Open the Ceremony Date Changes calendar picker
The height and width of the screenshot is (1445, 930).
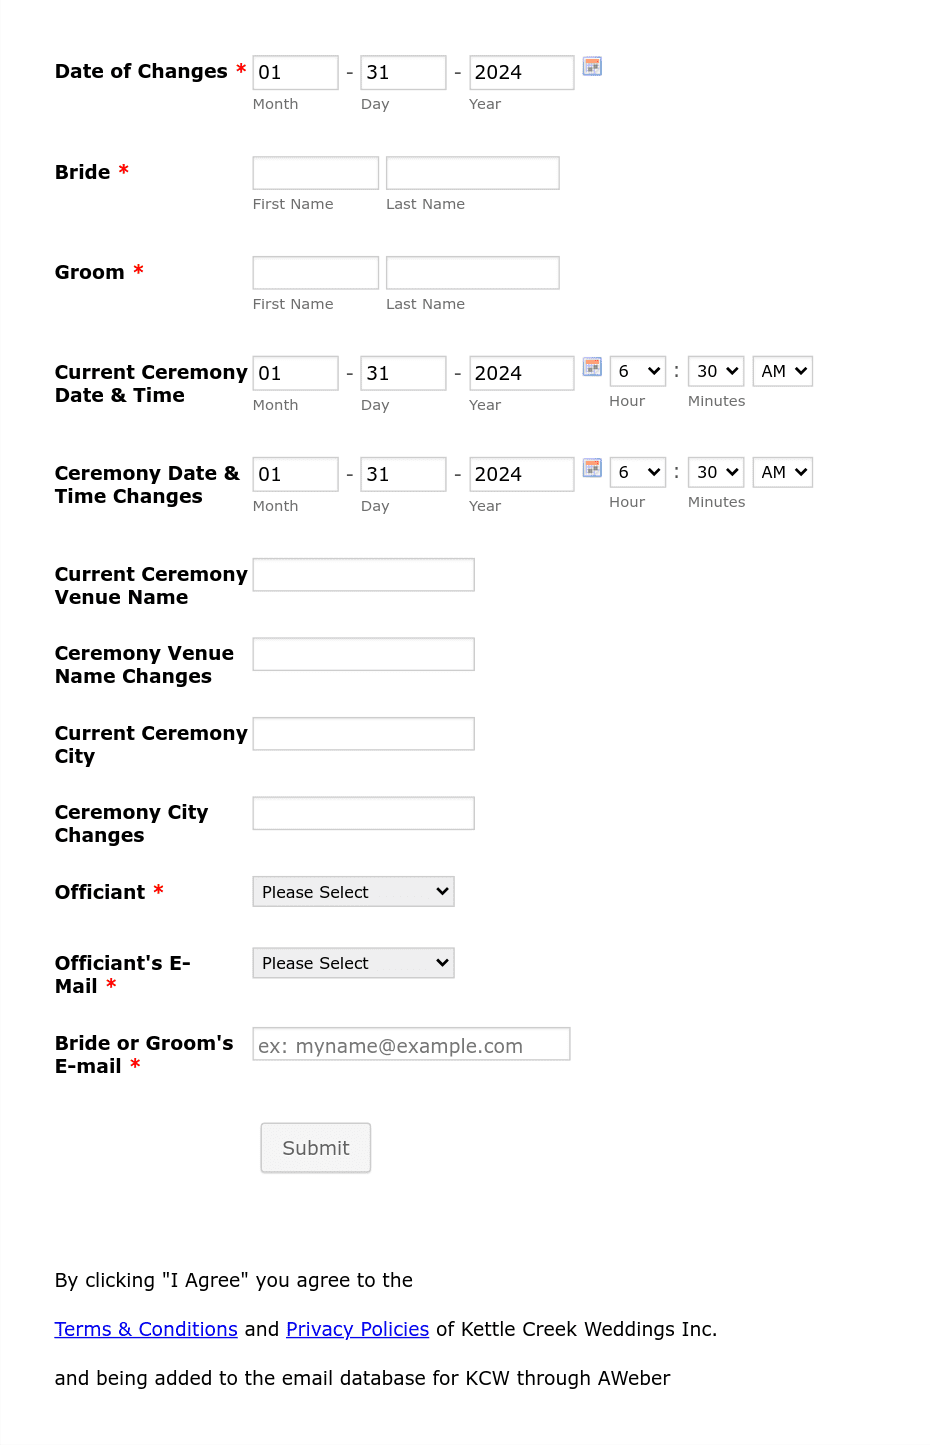click(591, 468)
